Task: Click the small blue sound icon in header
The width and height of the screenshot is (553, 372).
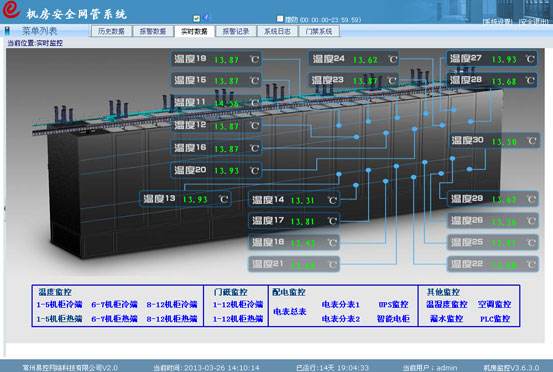Action: coord(206,17)
